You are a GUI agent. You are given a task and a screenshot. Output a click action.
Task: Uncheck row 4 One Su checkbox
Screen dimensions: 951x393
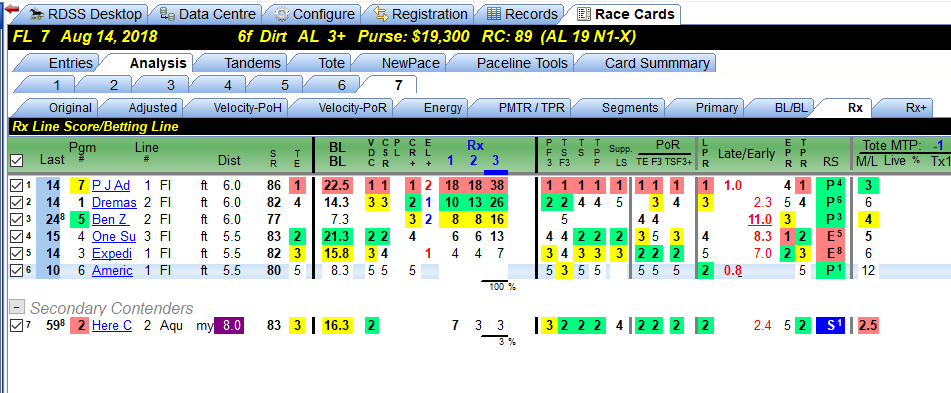pyautogui.click(x=17, y=237)
